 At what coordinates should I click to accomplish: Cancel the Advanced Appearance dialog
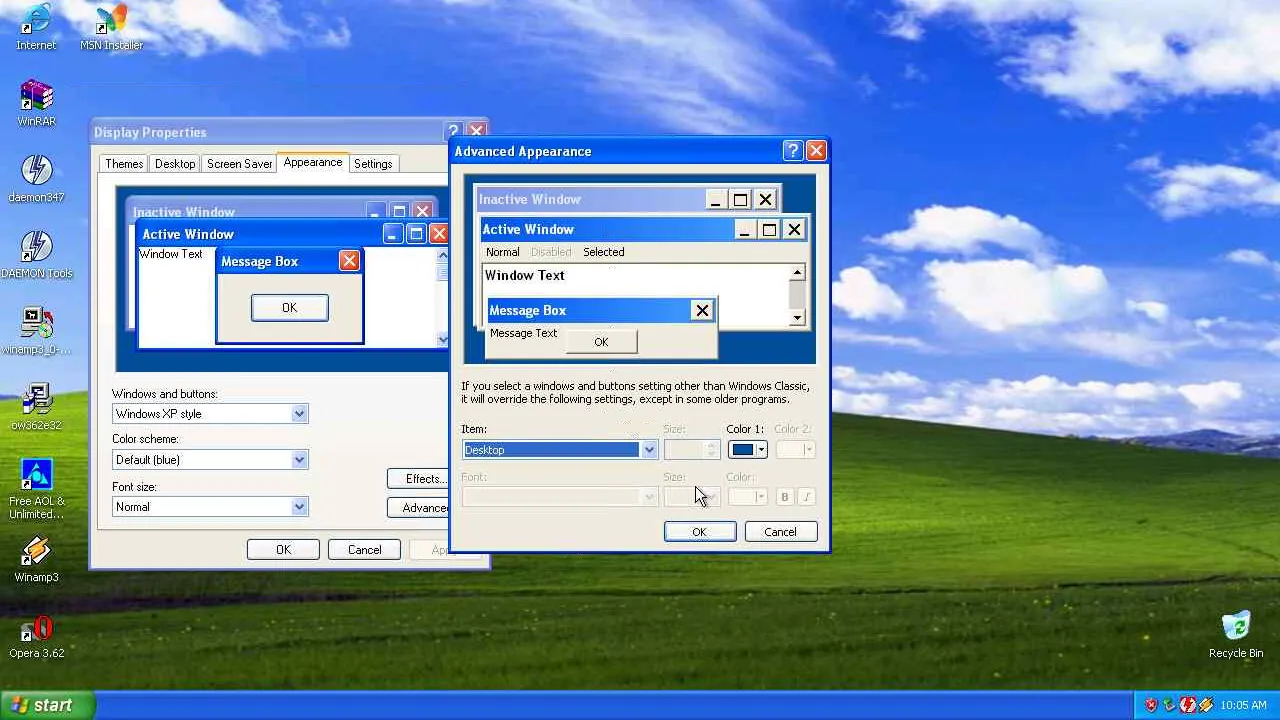[781, 532]
